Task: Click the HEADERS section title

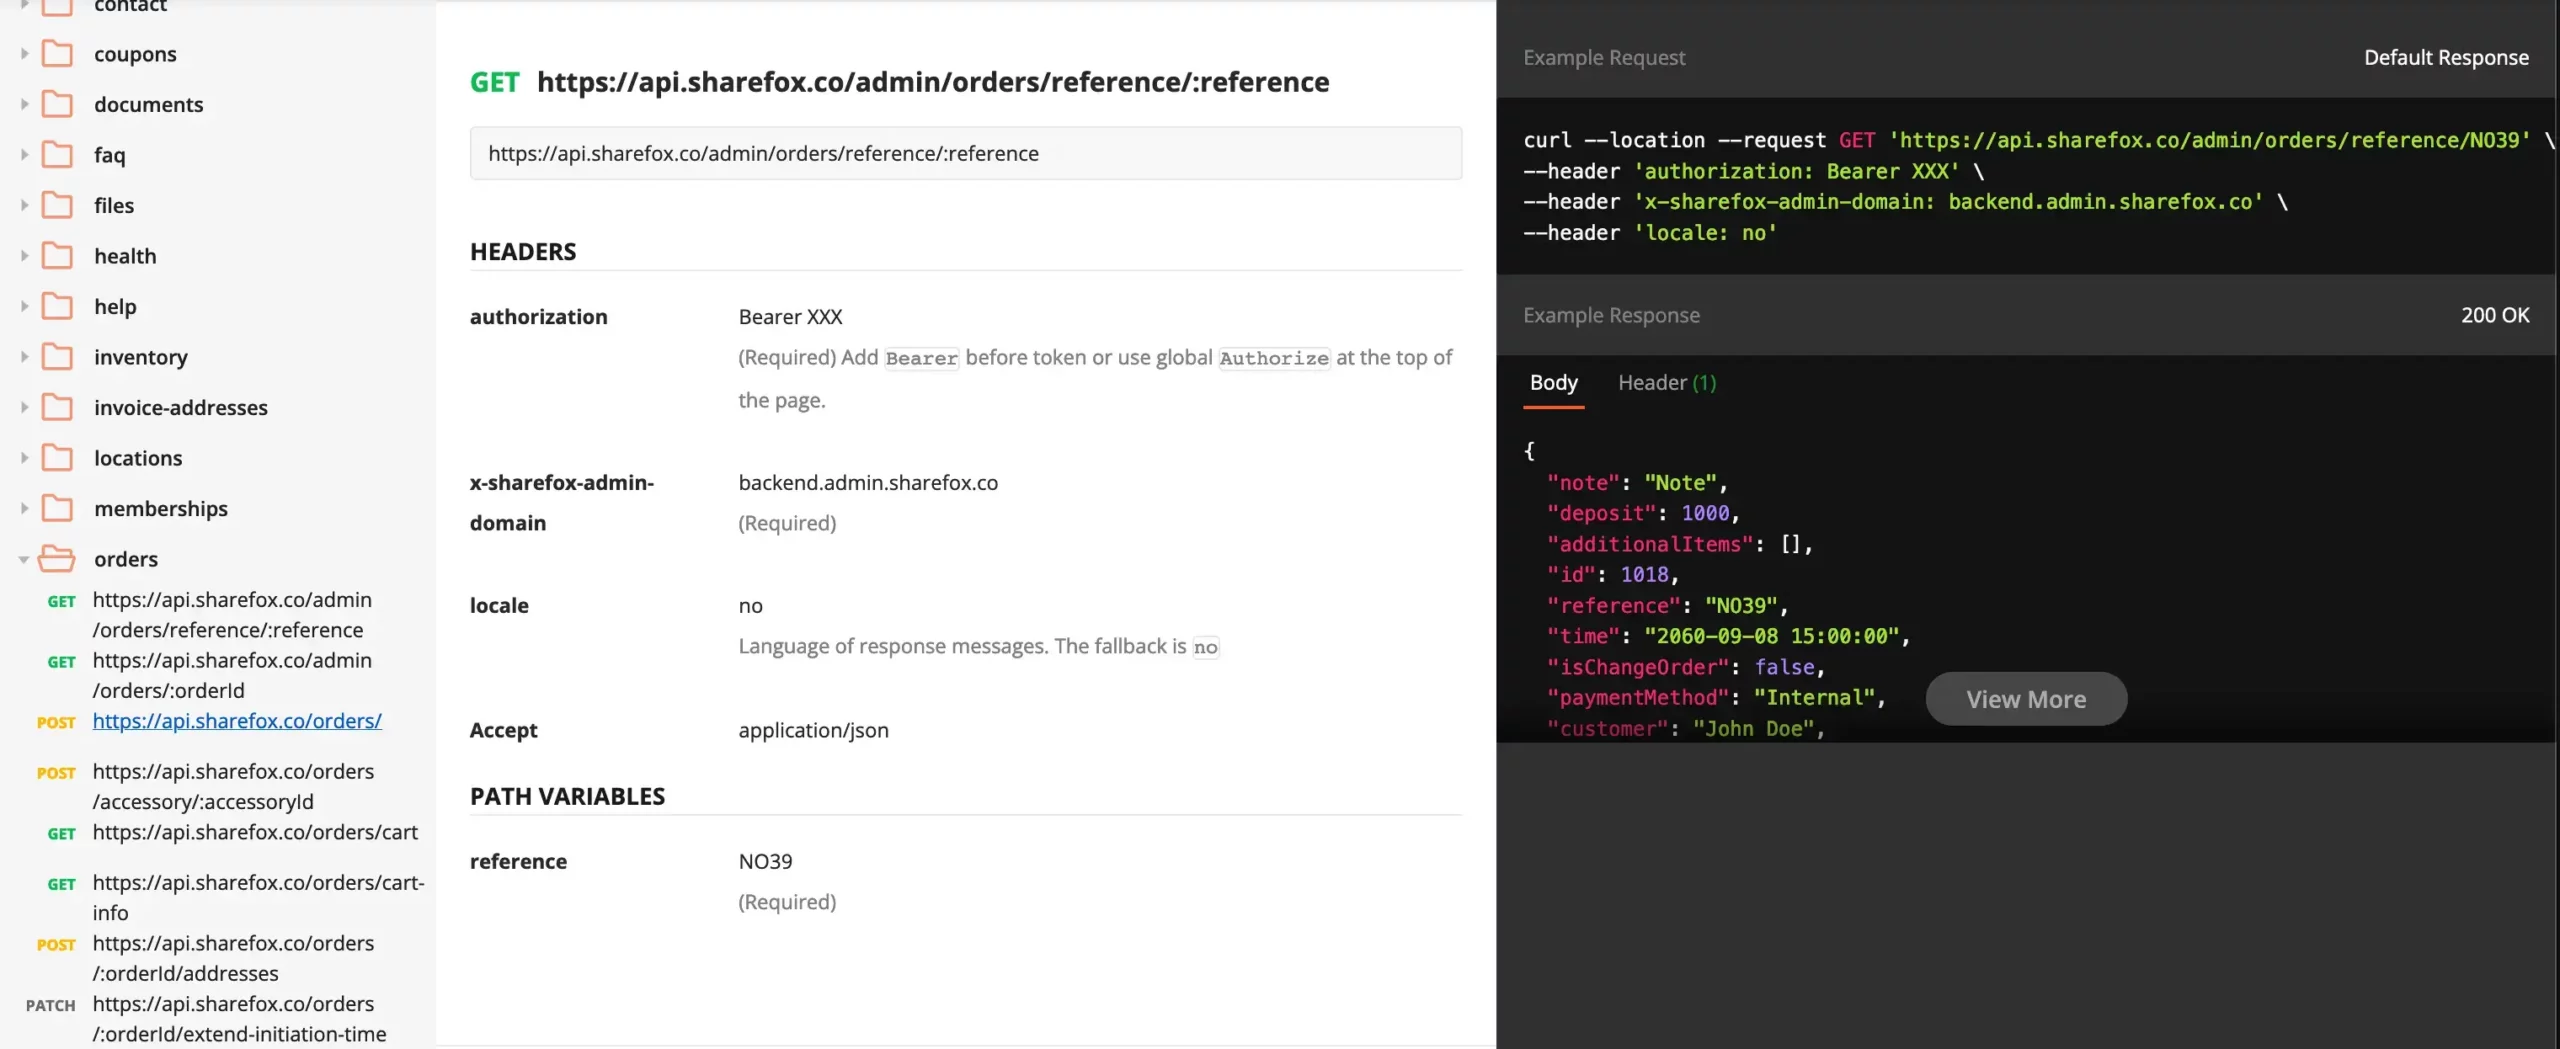Action: point(523,252)
